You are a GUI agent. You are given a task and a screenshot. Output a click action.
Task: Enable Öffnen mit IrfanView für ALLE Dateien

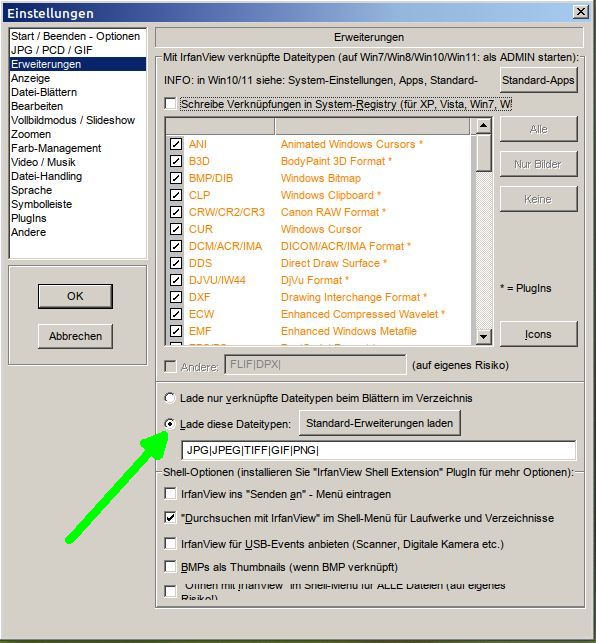pos(170,591)
